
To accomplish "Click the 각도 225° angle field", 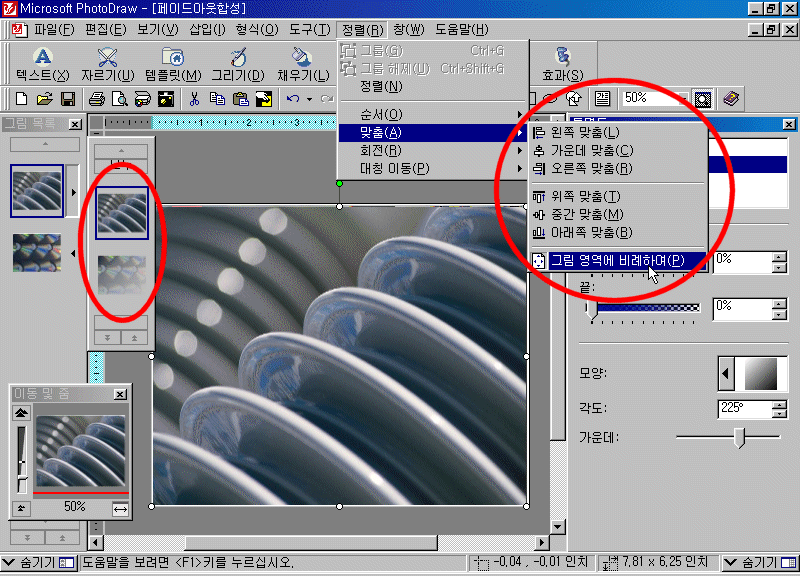I will (x=745, y=409).
